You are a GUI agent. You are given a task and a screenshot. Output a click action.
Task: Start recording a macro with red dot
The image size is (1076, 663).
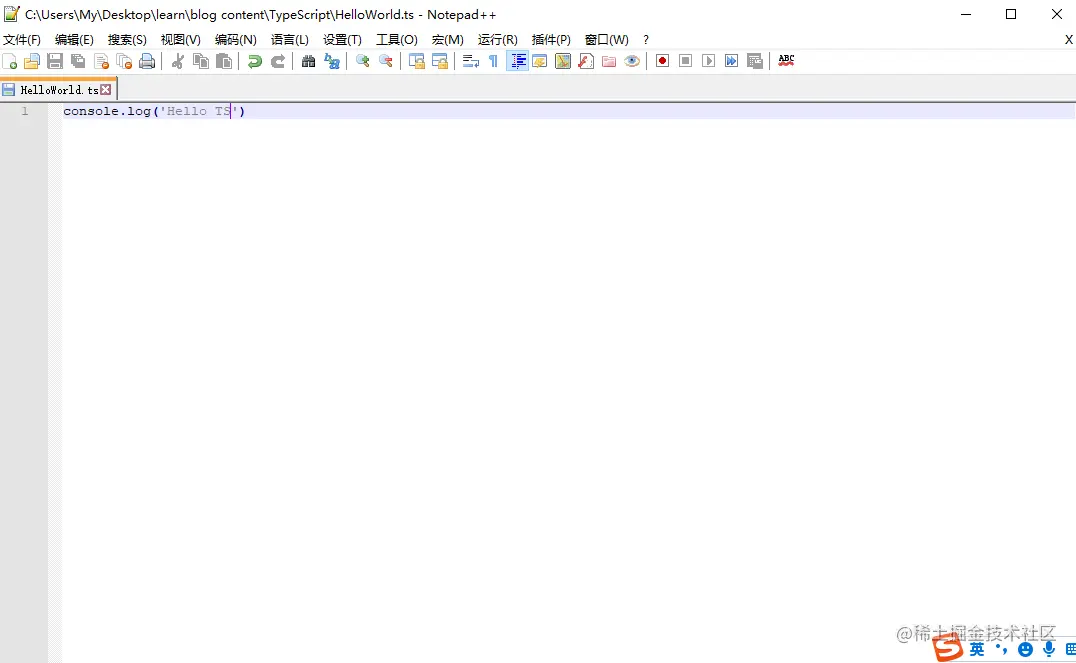[x=662, y=61]
